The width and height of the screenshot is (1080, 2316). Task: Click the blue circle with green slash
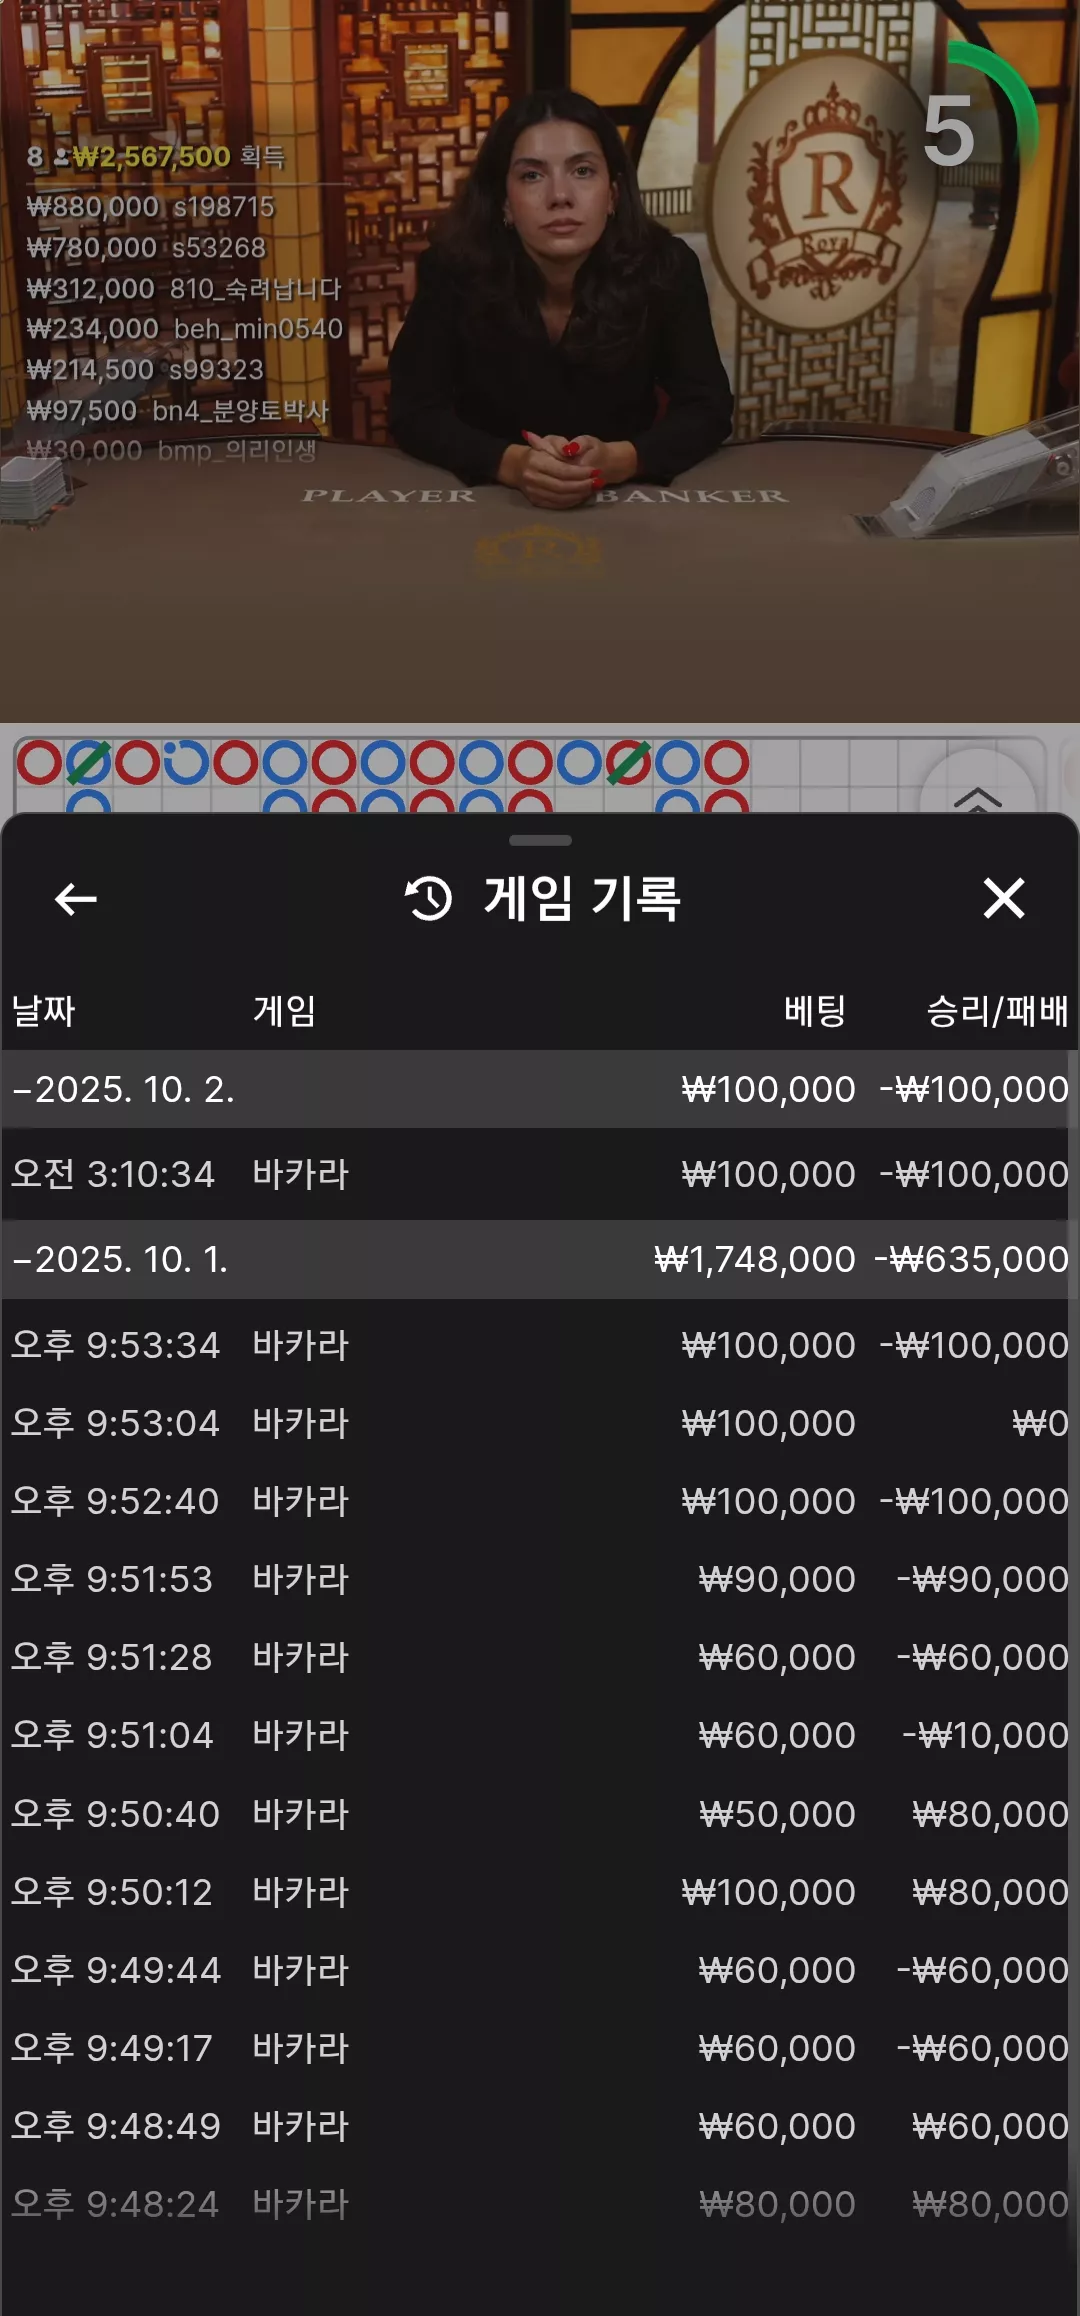click(88, 763)
